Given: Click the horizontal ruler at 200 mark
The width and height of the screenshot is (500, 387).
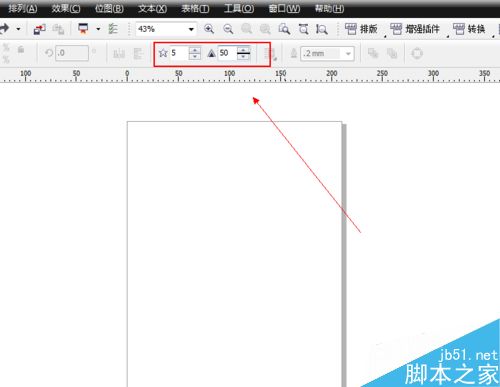Looking at the screenshot, I should (332, 75).
